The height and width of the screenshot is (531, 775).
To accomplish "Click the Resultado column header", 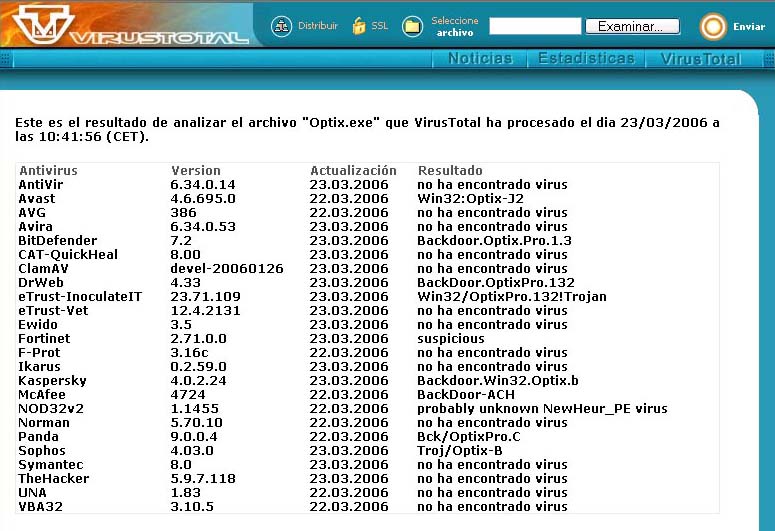I will point(450,171).
